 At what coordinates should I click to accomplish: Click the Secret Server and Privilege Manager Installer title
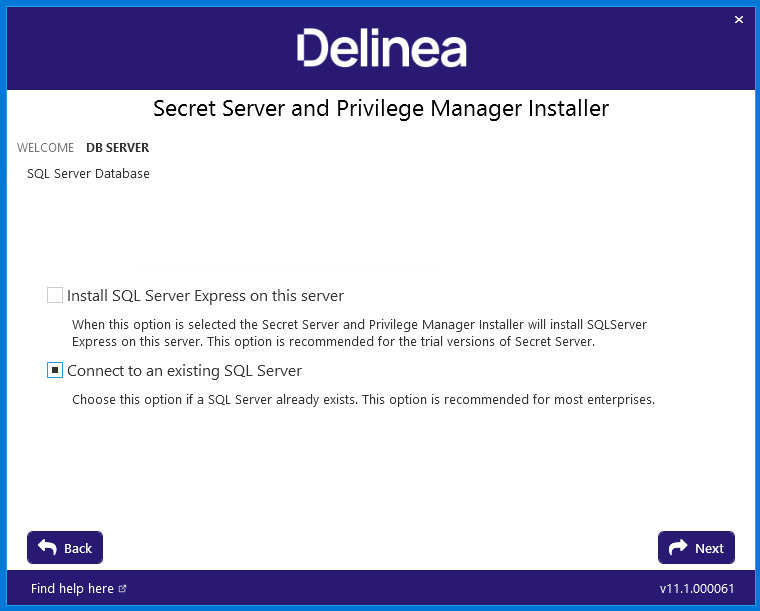pyautogui.click(x=381, y=109)
